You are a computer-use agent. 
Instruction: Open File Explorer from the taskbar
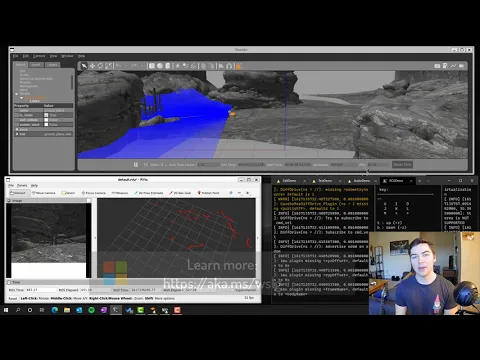point(67,310)
